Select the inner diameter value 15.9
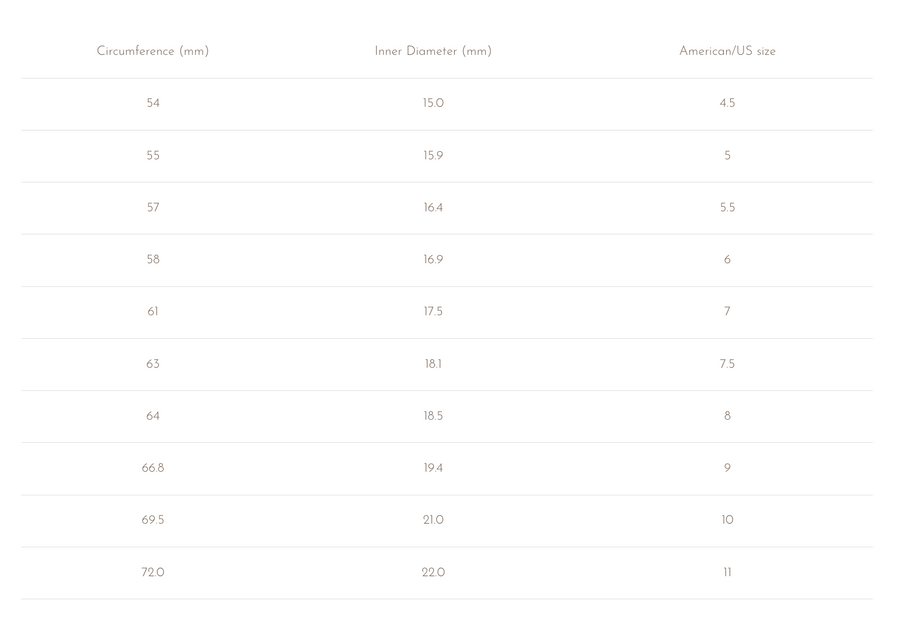Image resolution: width=900 pixels, height=627 pixels. [433, 156]
